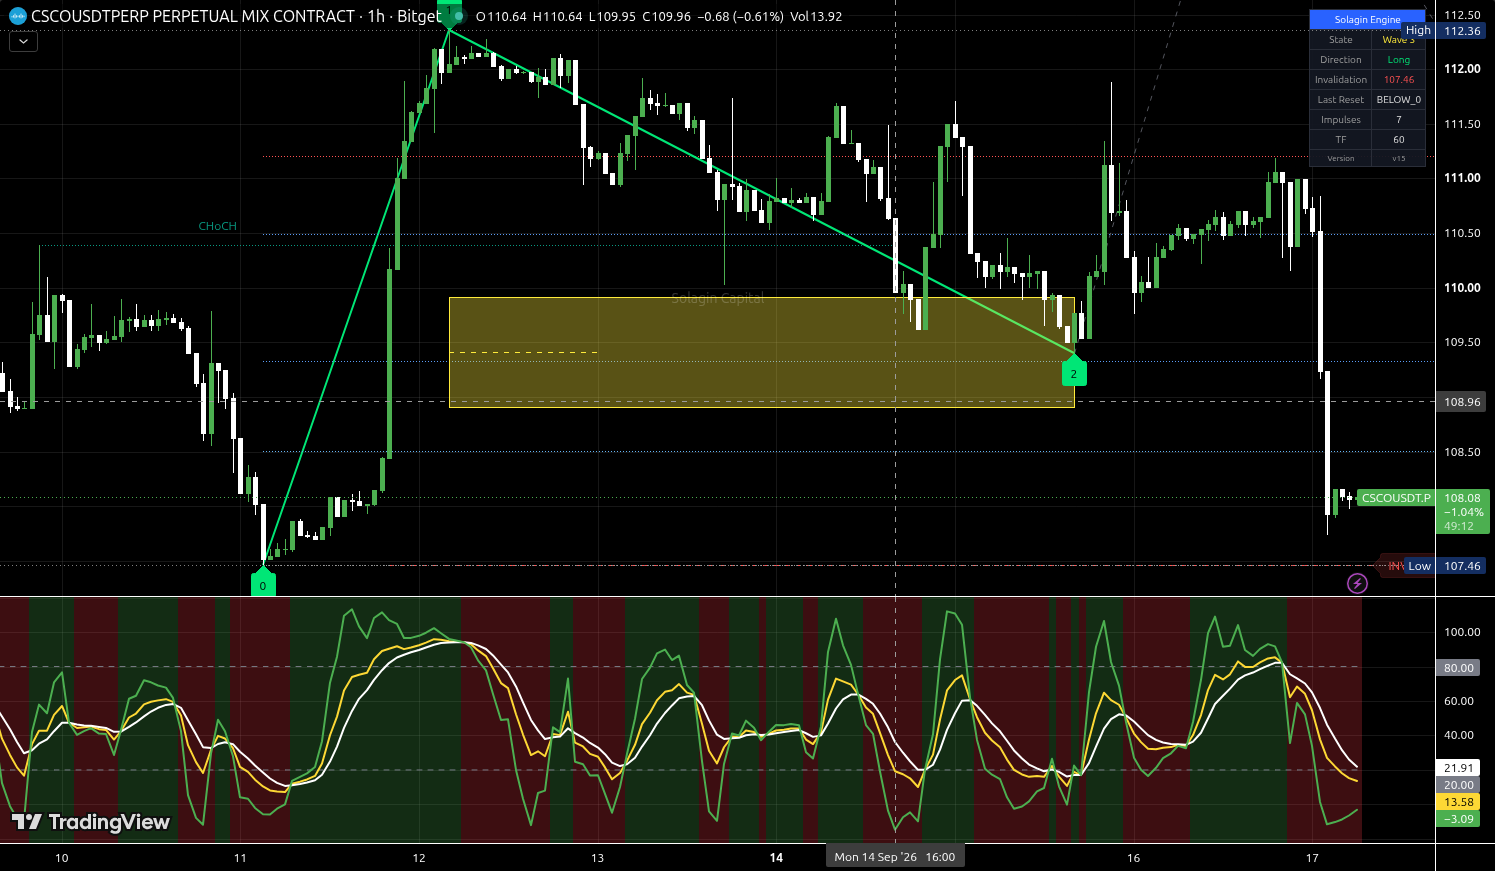Click the 49:12 bar countdown

point(1459,526)
